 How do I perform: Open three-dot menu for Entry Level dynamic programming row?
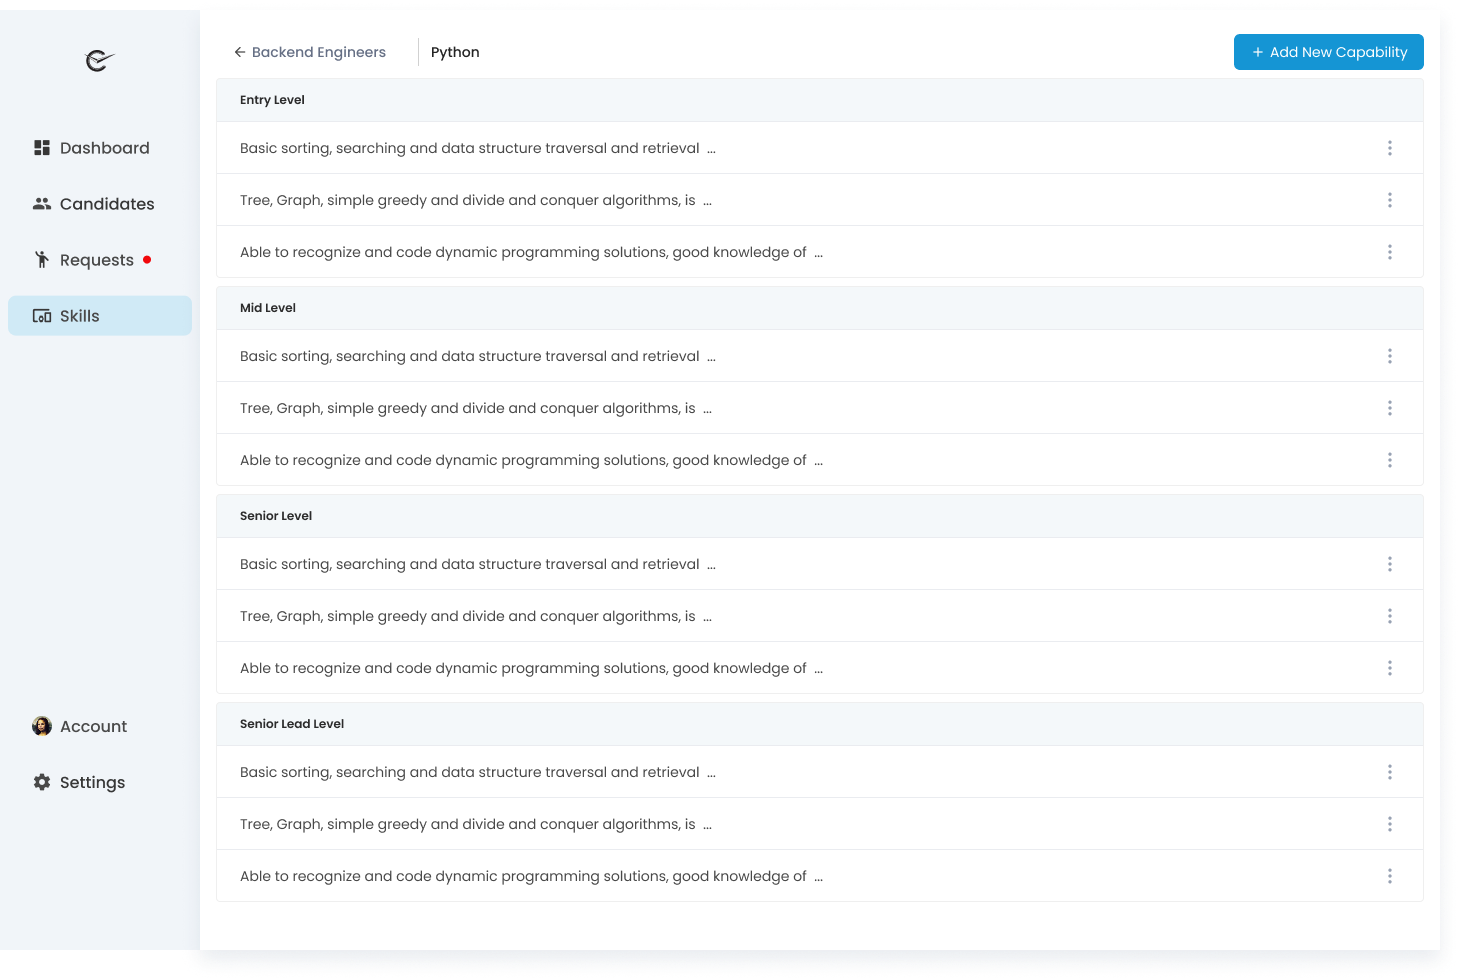[1390, 251]
